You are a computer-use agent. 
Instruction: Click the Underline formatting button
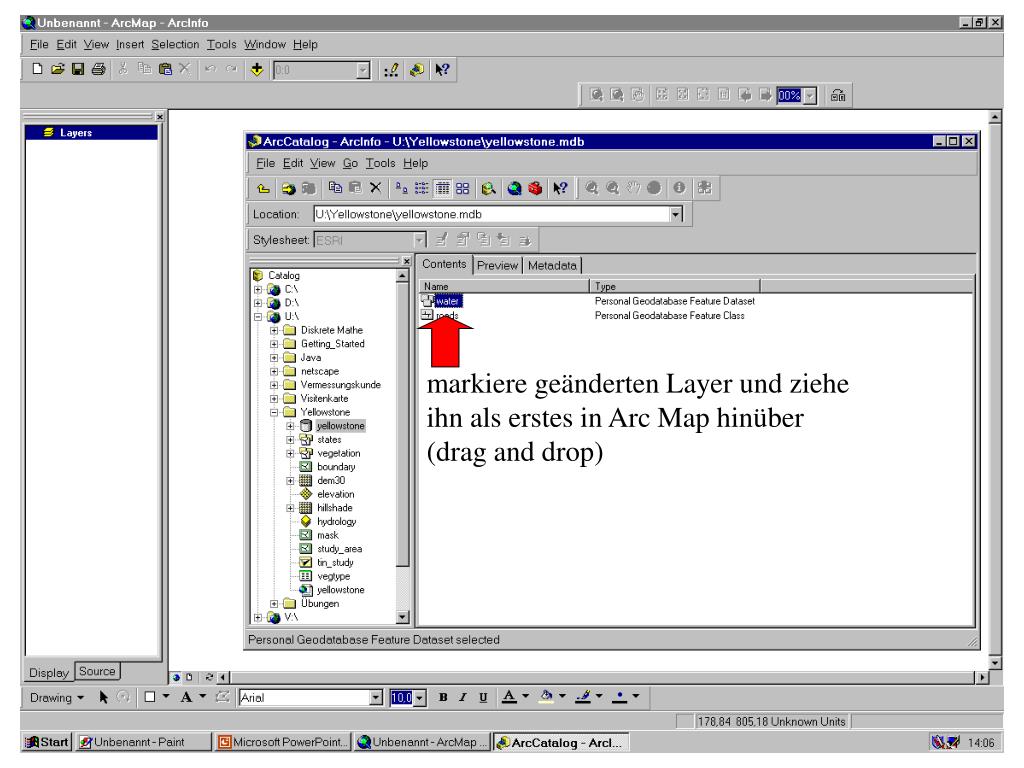[483, 697]
